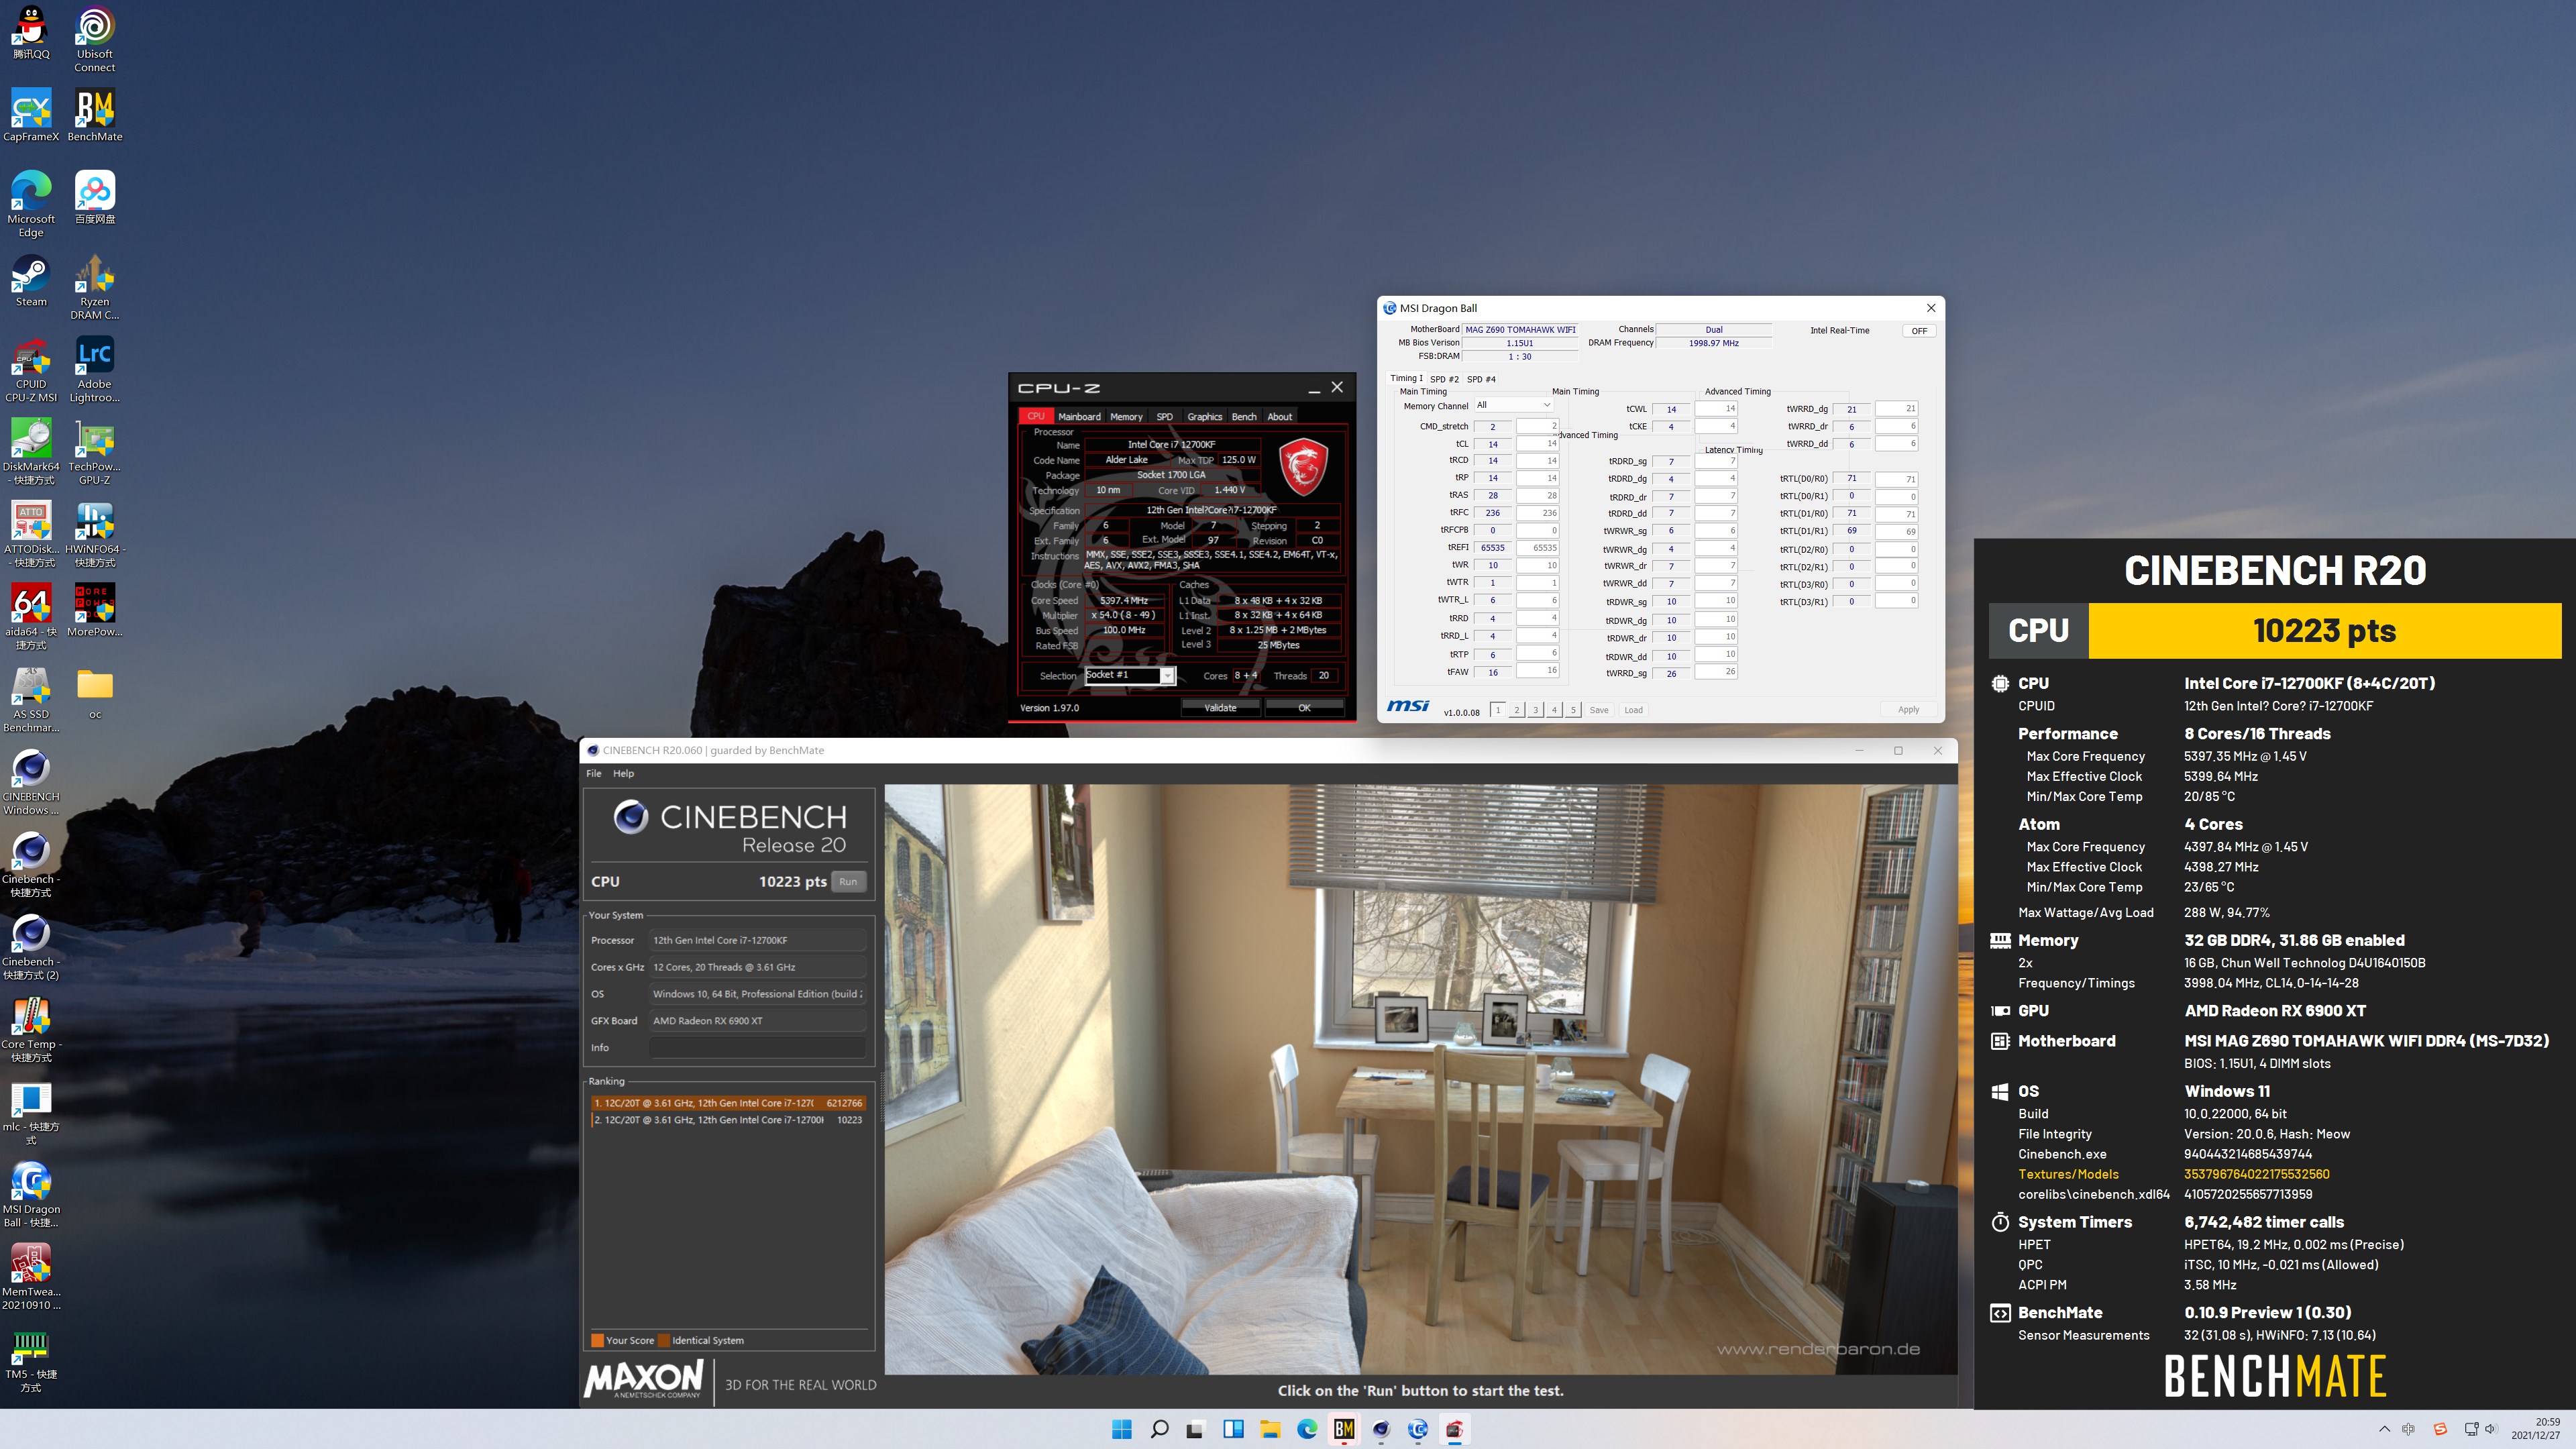Screen dimensions: 2576x1449
Task: Click the OK button in CPU-Z
Action: (1304, 707)
